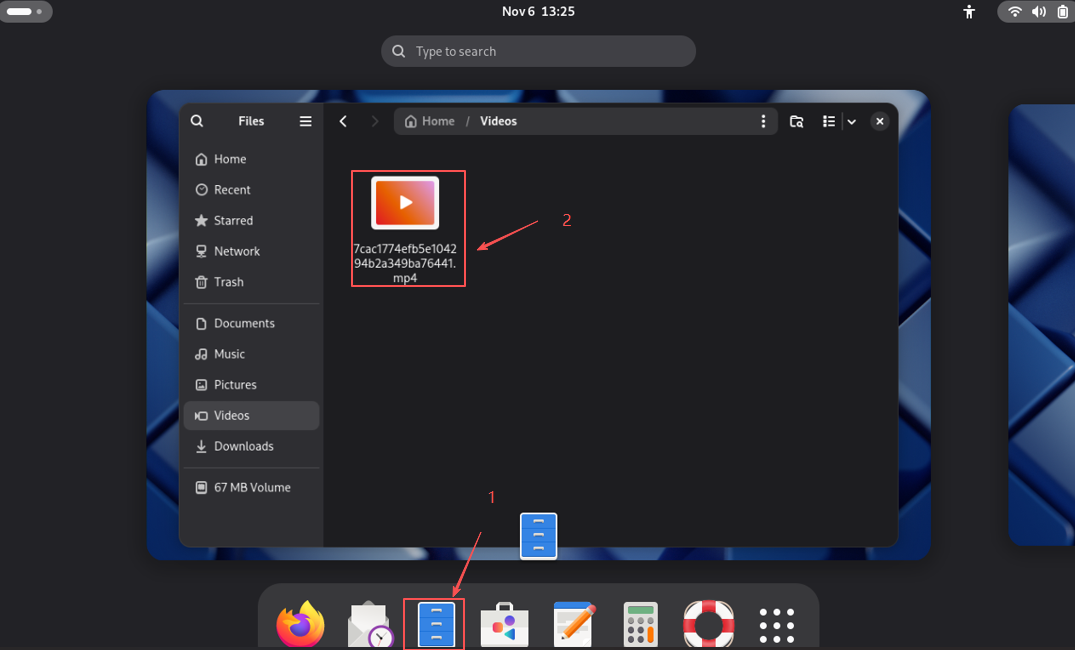Open the mp4 video file thumbnail
1075x650 pixels.
coord(405,203)
